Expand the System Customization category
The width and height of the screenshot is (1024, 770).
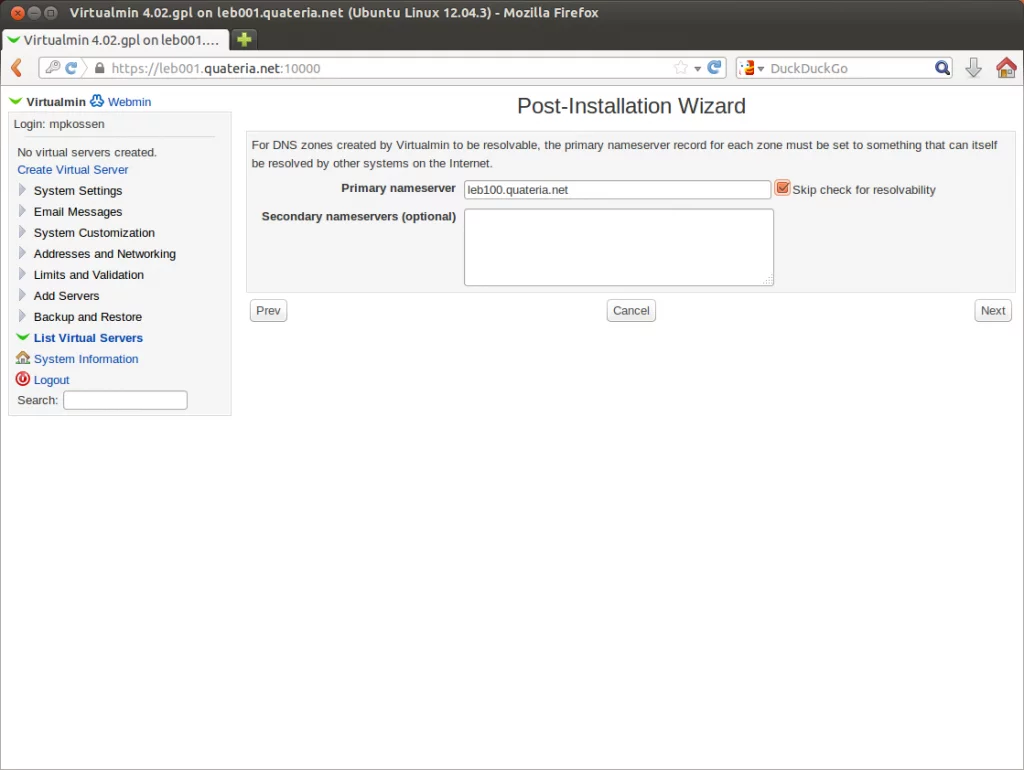pos(22,232)
